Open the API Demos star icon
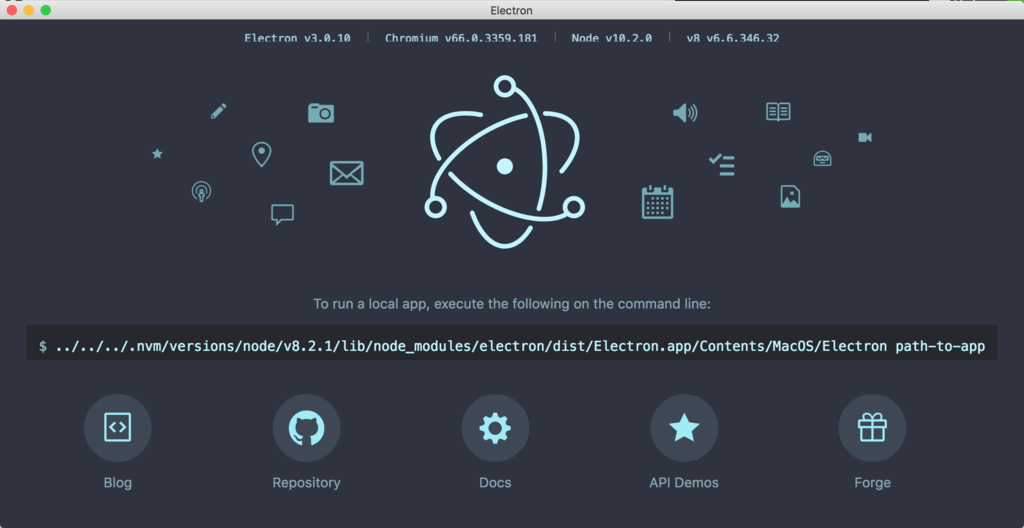 (684, 428)
